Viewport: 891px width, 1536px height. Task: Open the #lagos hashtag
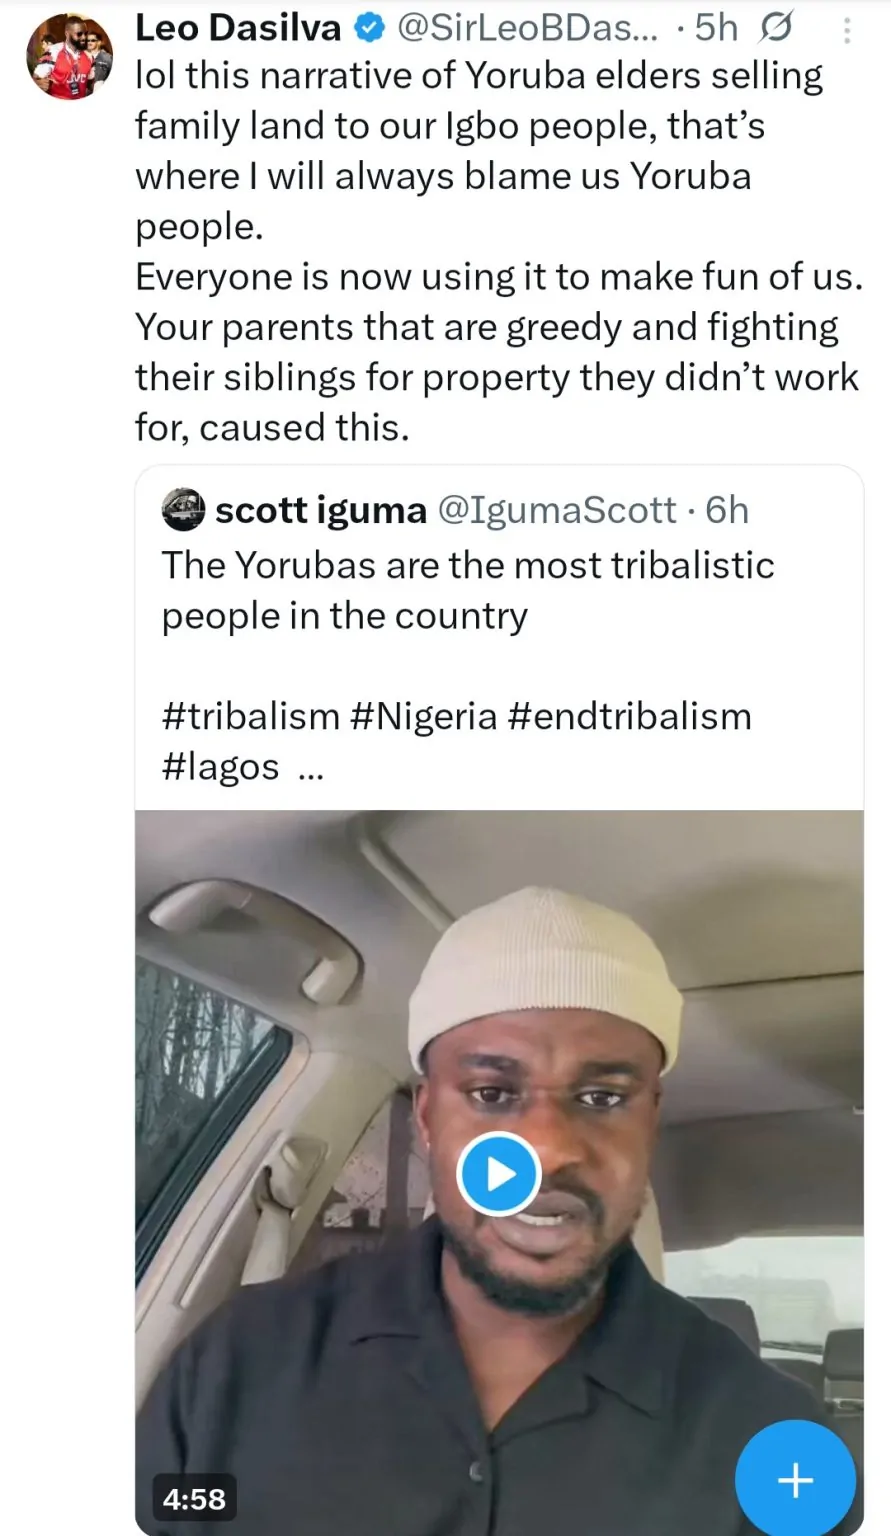(x=220, y=767)
